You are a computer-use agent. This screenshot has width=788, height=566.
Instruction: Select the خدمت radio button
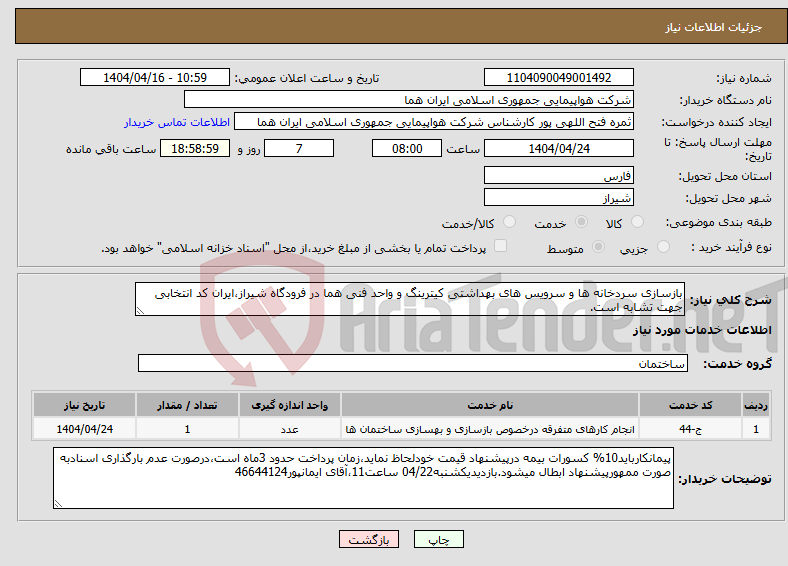tap(581, 222)
